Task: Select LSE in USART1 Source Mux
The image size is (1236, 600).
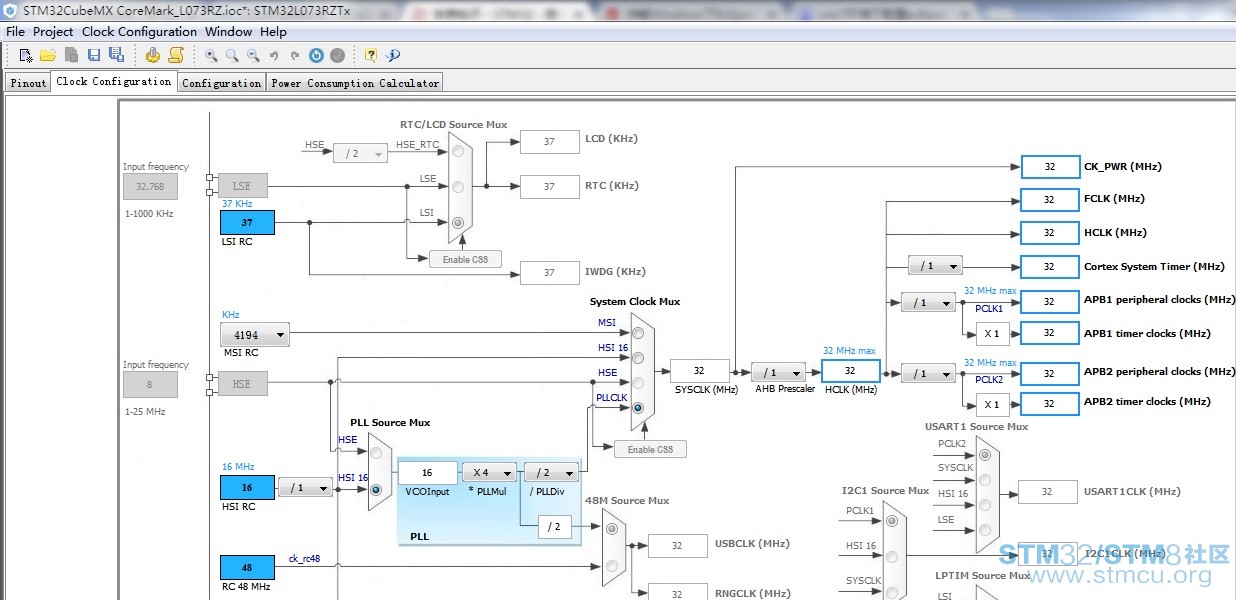Action: pos(984,531)
